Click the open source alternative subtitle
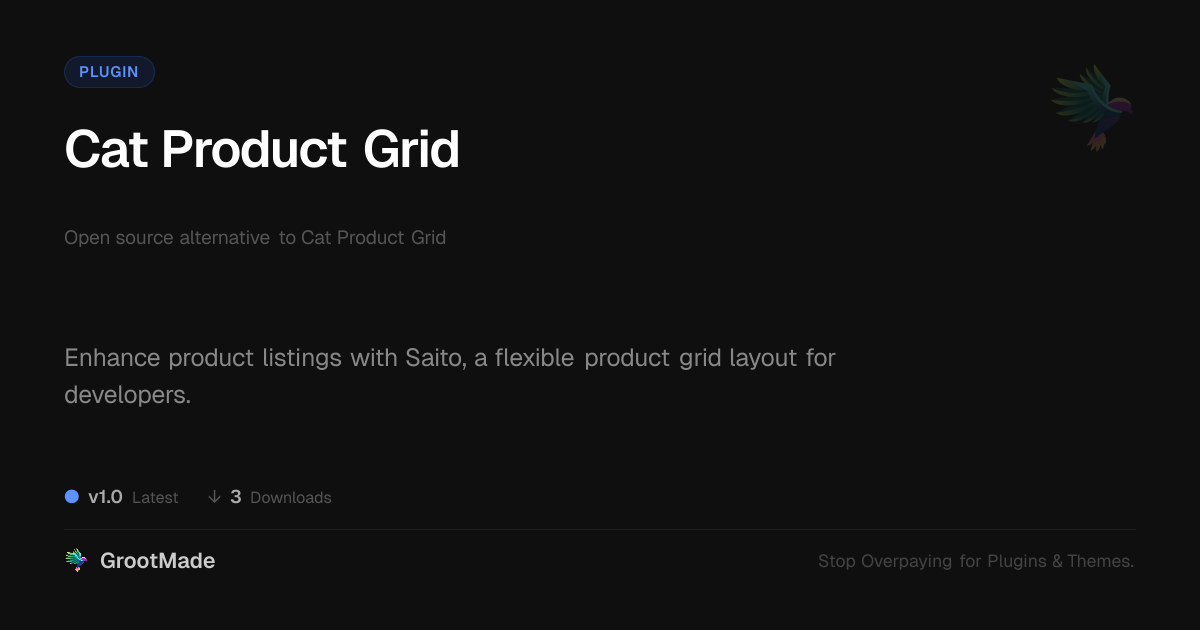Screen dimensions: 1200x630 point(255,238)
